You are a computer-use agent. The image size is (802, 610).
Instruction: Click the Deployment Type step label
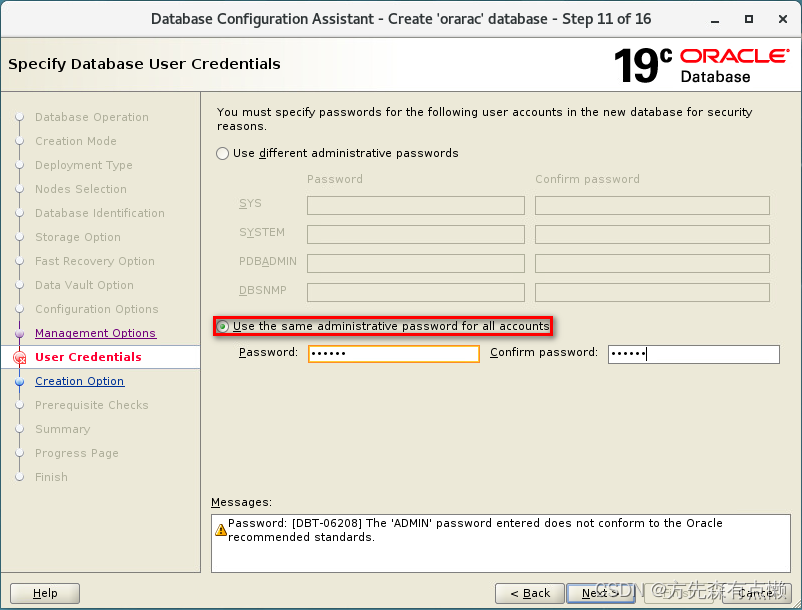pyautogui.click(x=83, y=165)
